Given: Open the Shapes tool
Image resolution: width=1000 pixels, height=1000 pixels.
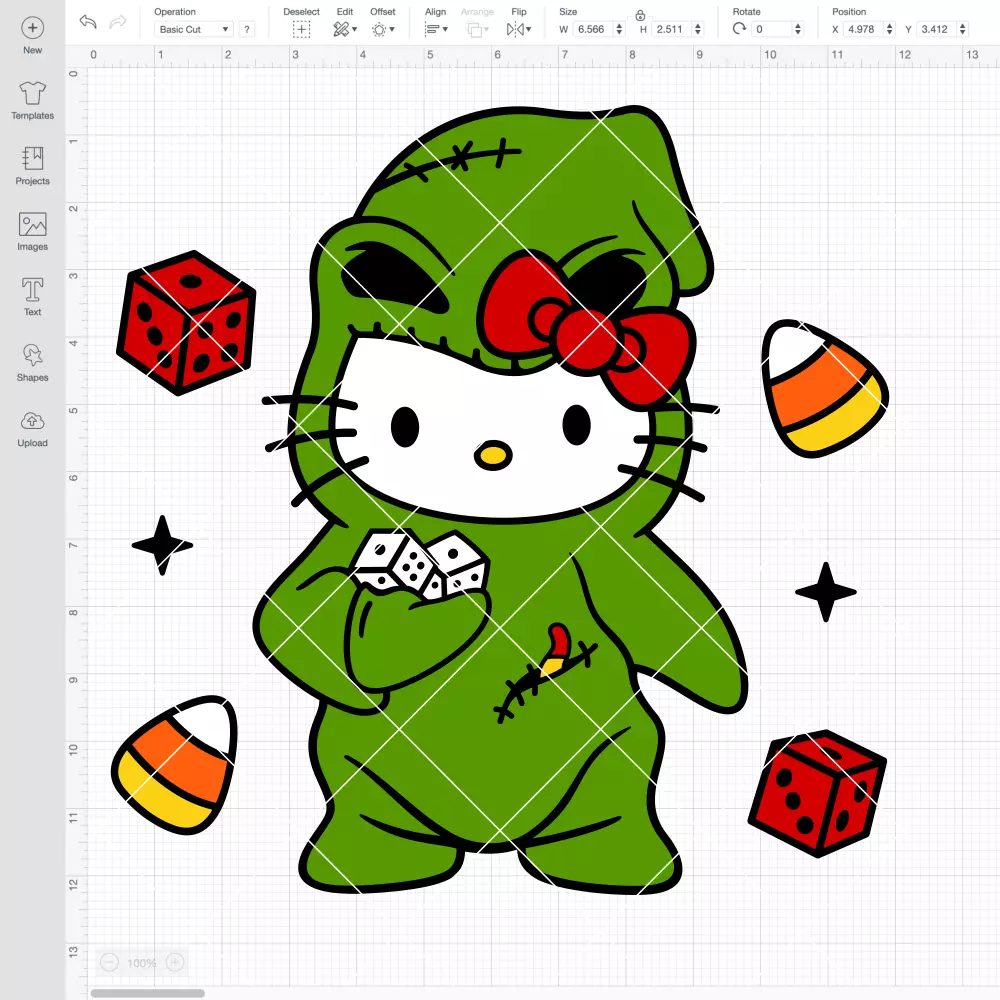Looking at the screenshot, I should (x=33, y=355).
